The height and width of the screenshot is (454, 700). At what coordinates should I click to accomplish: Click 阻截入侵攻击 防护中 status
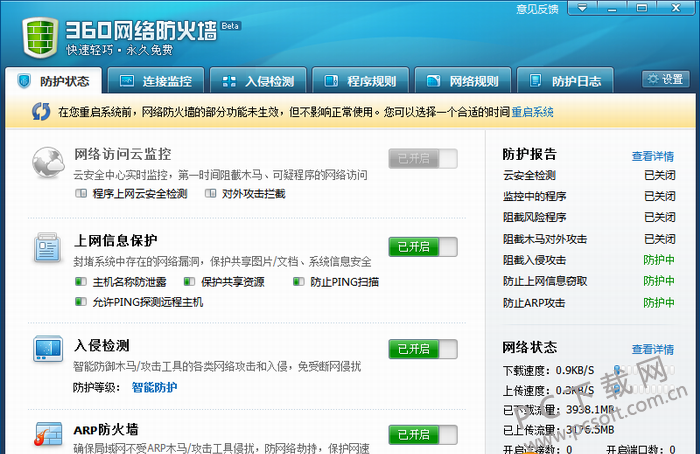click(659, 260)
